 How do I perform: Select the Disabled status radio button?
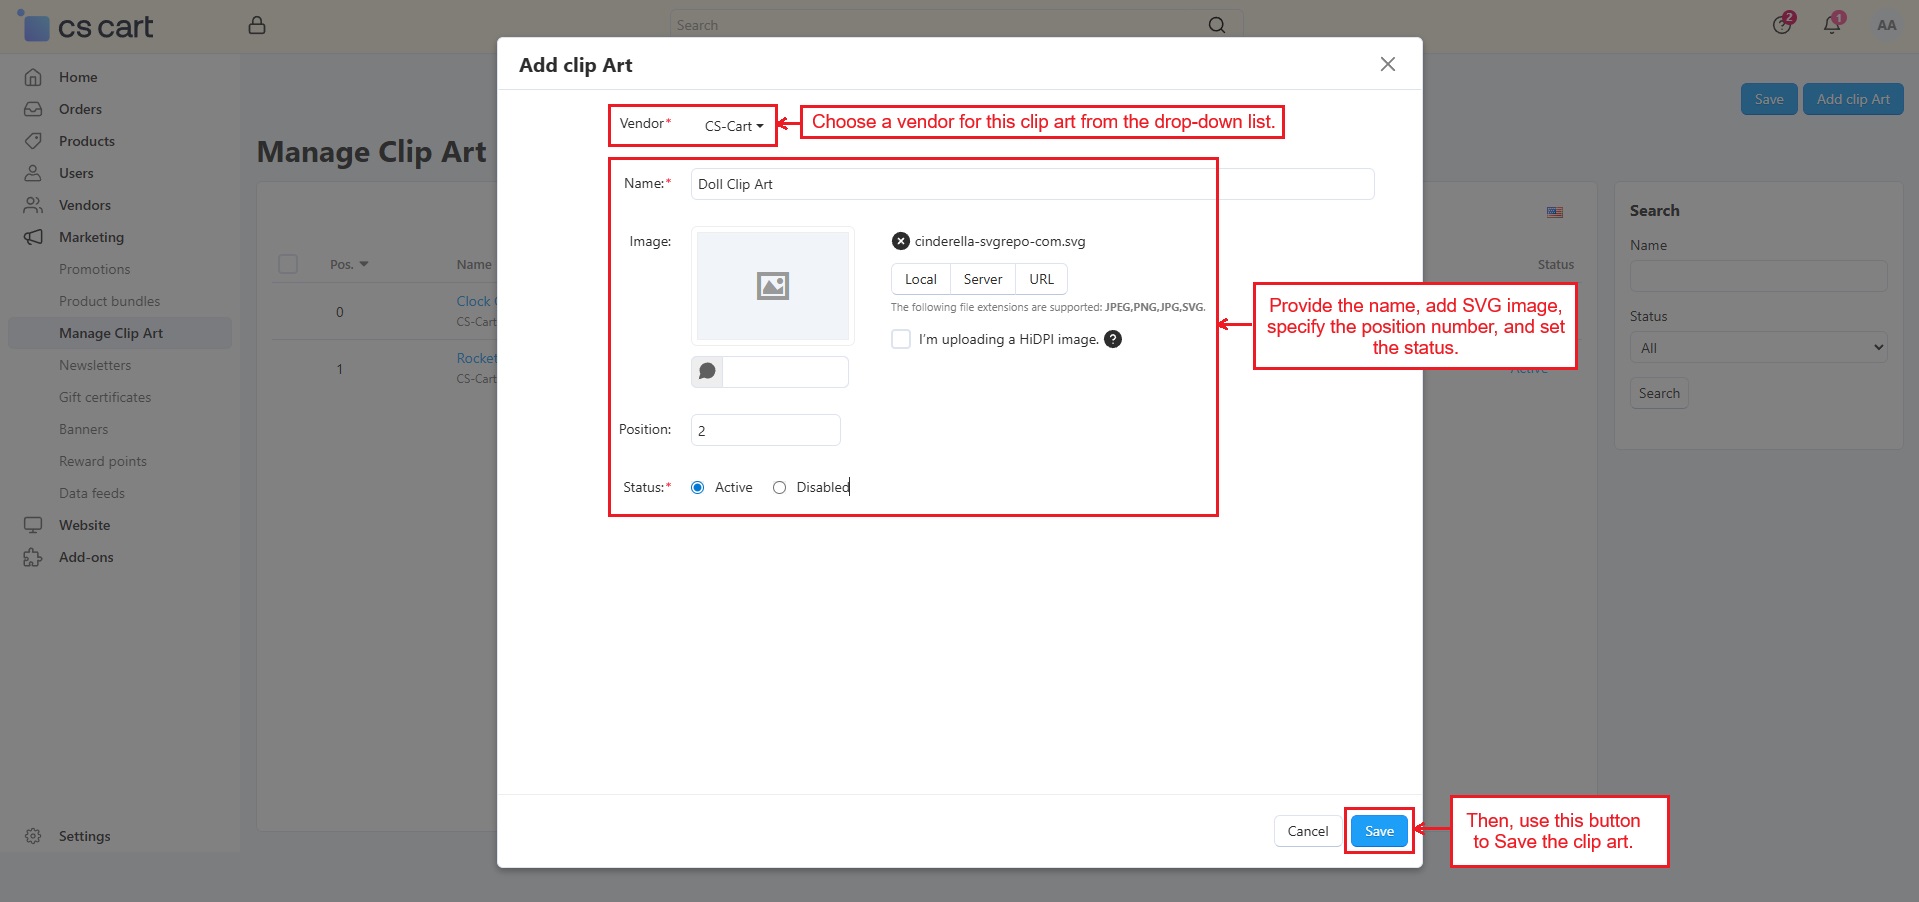[779, 488]
